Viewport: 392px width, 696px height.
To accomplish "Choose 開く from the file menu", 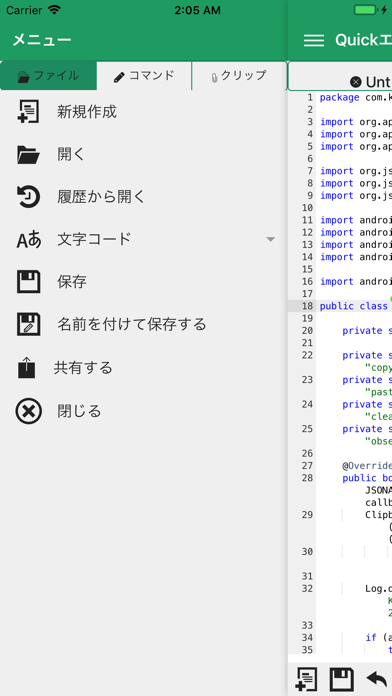I will pyautogui.click(x=71, y=154).
